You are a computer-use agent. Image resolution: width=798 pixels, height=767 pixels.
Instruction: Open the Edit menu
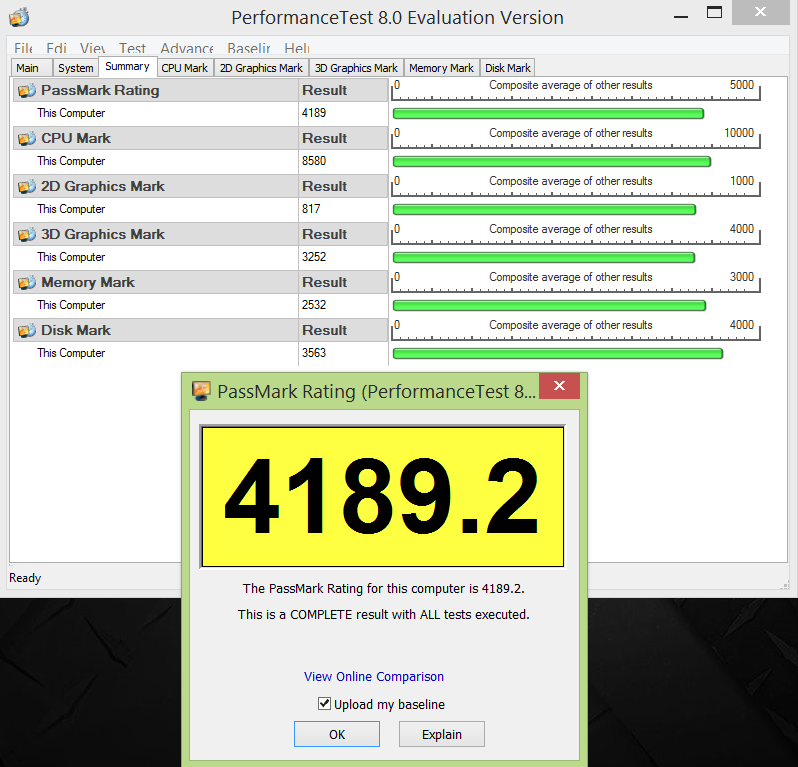point(56,48)
